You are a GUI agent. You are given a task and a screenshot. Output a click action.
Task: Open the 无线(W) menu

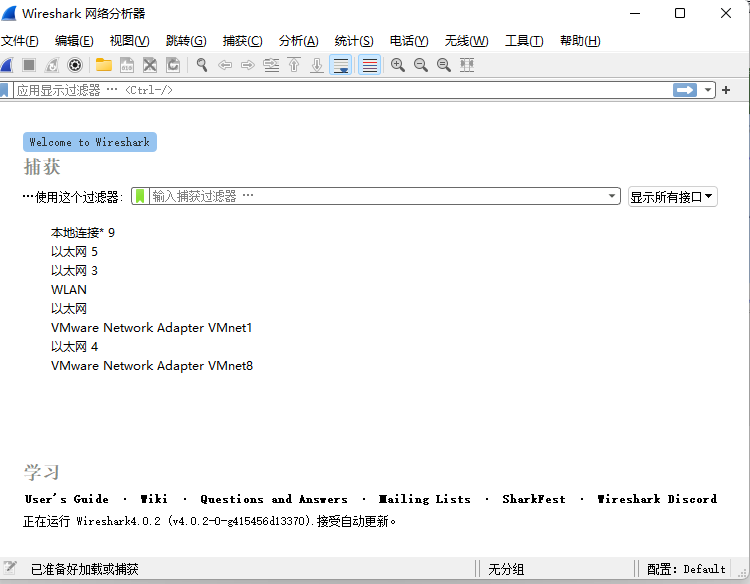point(466,41)
